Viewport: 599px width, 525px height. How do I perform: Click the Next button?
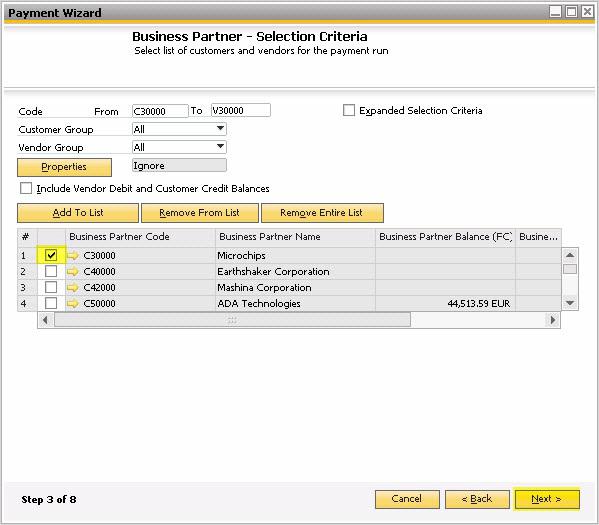547,499
